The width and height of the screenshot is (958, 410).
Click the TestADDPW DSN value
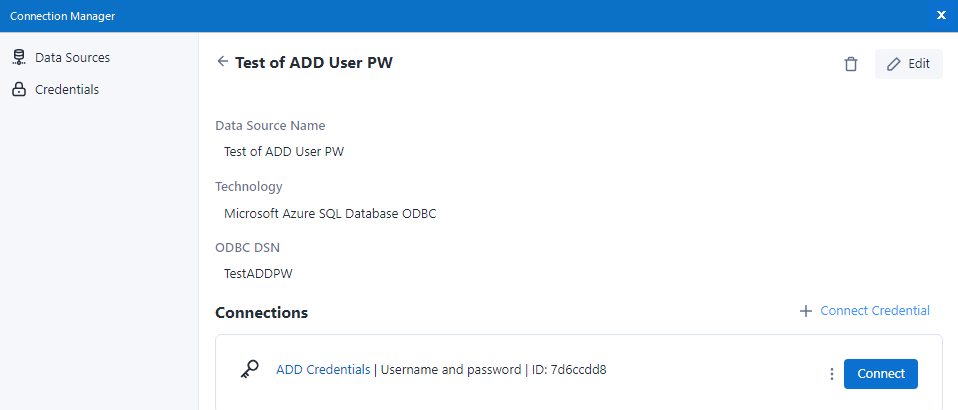point(258,273)
